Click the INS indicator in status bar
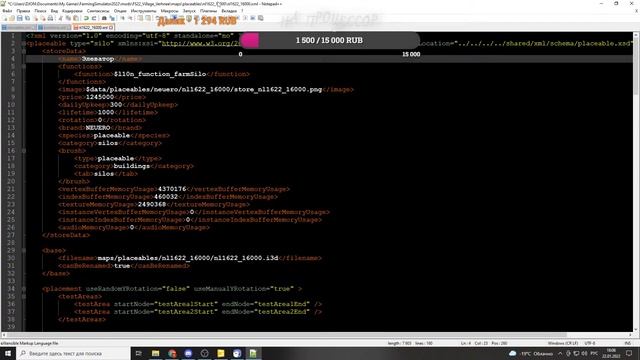The height and width of the screenshot is (360, 640). click(x=628, y=343)
